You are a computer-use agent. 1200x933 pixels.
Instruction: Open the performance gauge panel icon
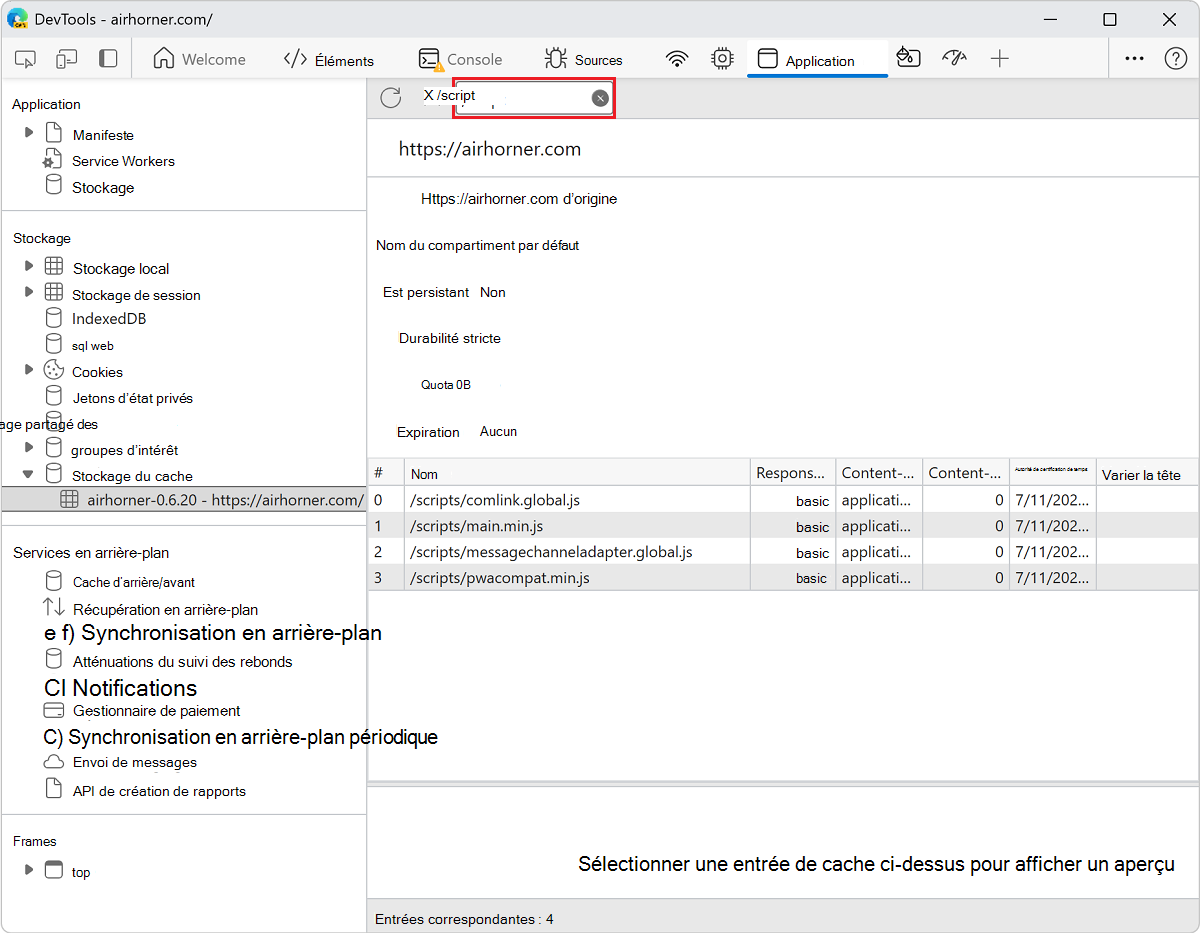click(954, 59)
